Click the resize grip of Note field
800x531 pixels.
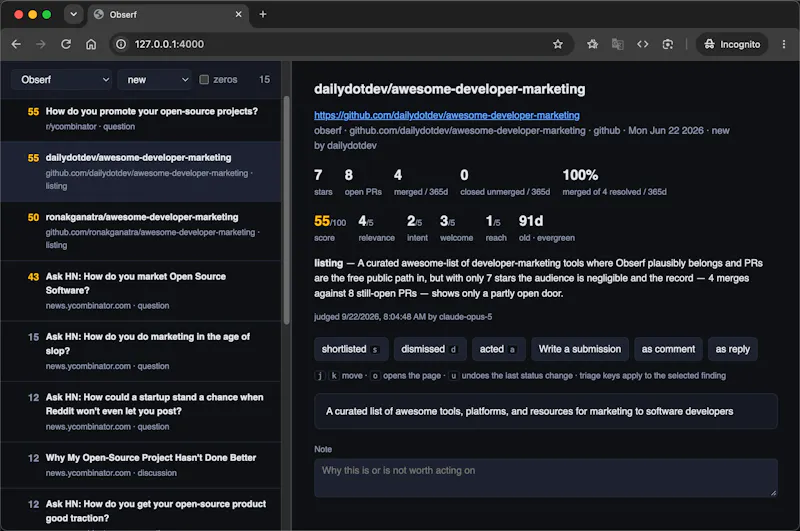(x=773, y=493)
